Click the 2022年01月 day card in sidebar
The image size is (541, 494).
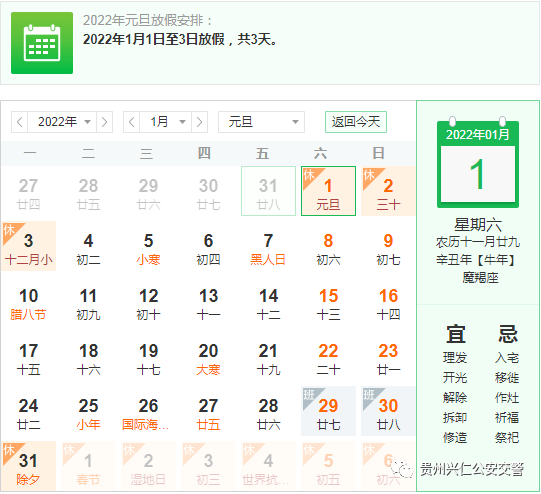(x=478, y=163)
